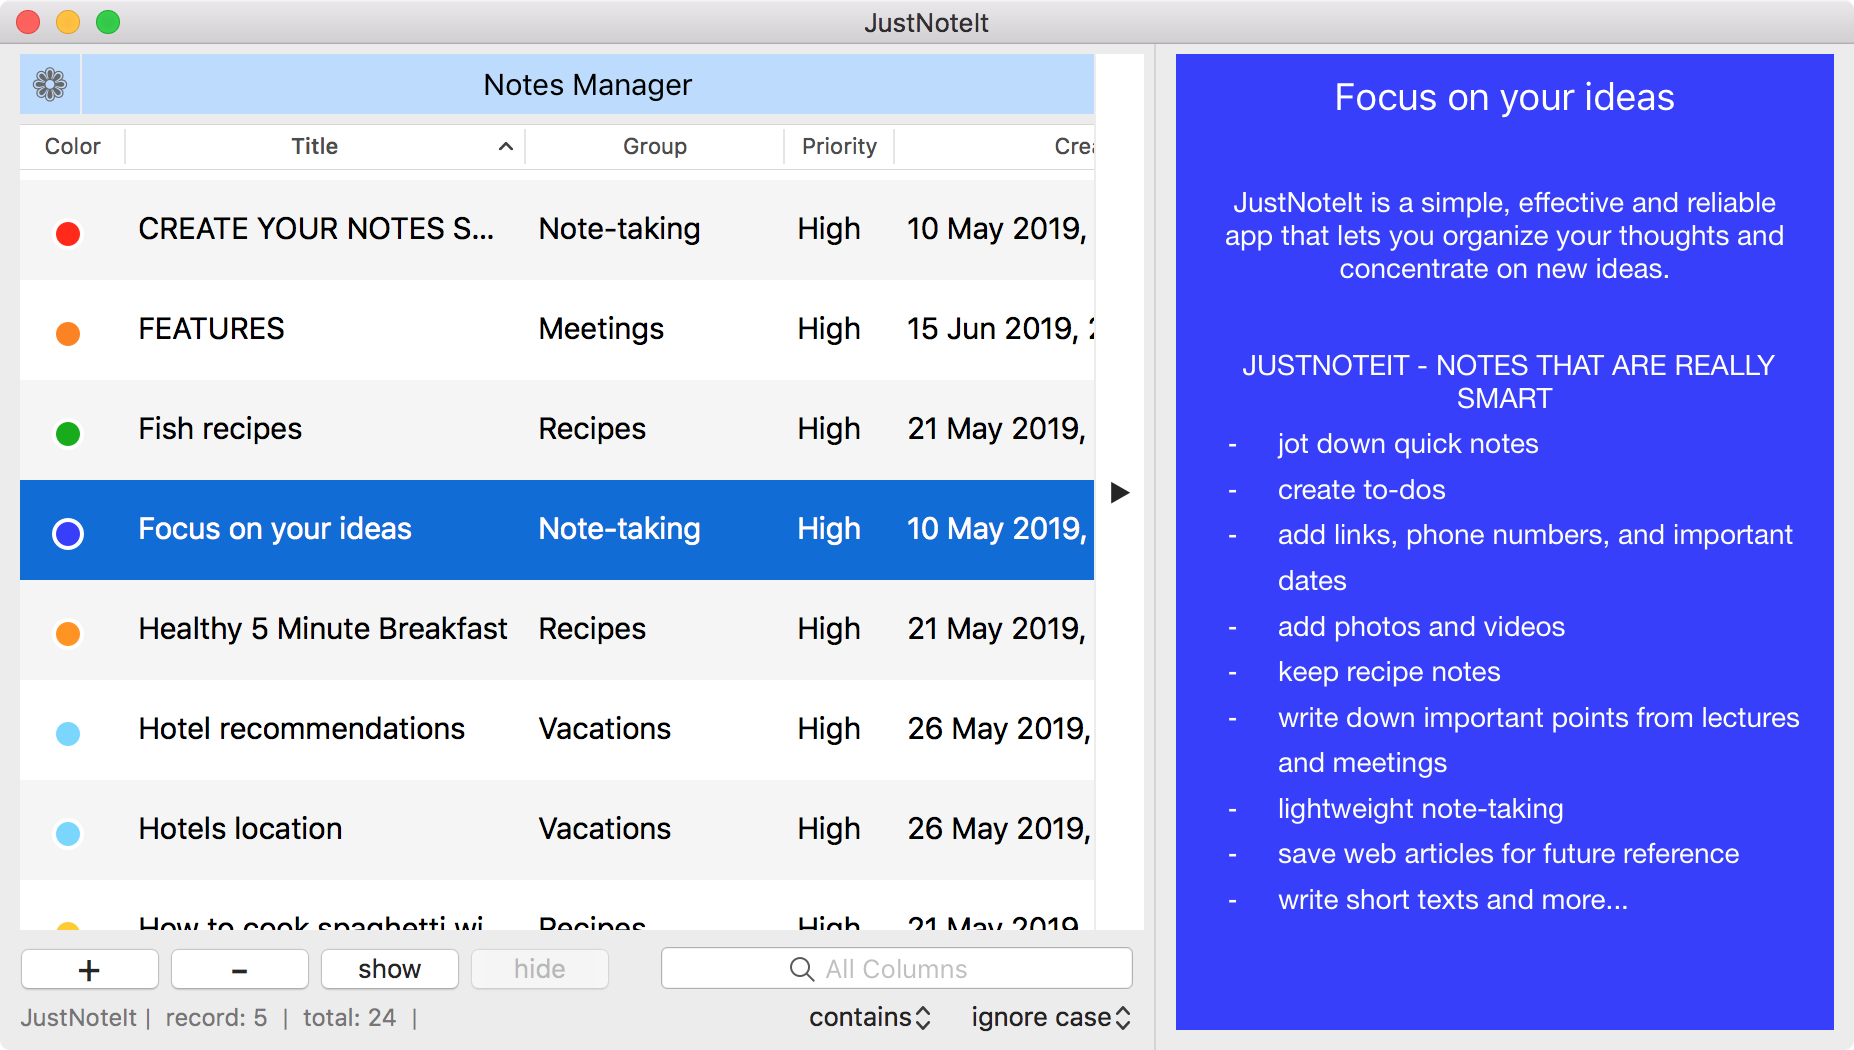Click 'save web articles for future reference' line
This screenshot has height=1050, width=1854.
[x=1508, y=854]
